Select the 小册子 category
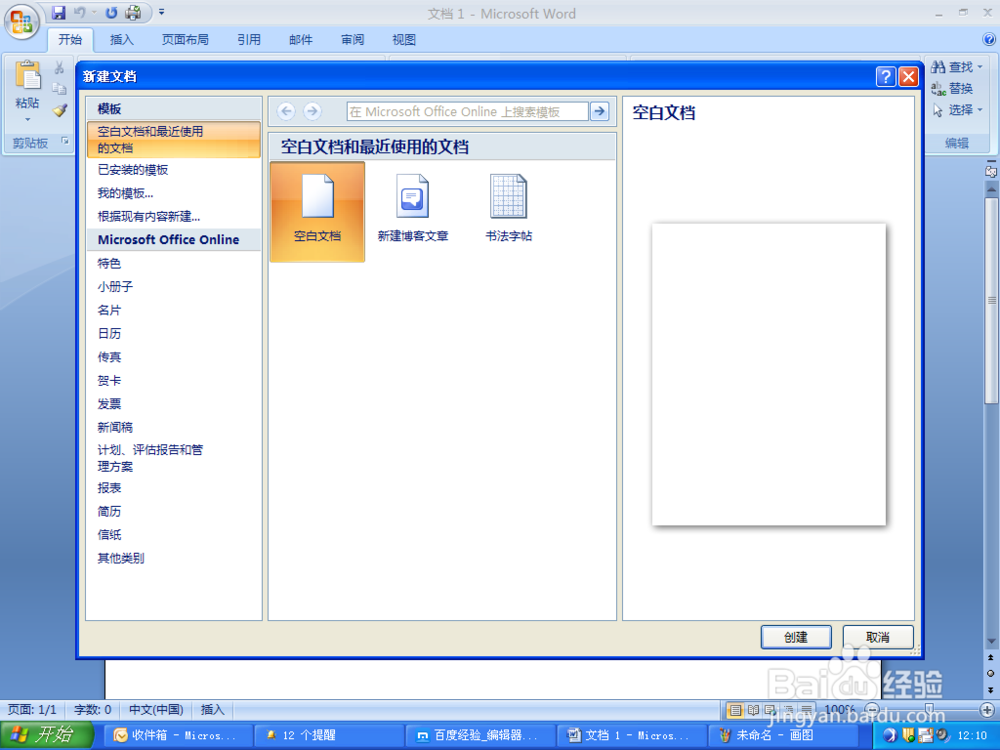Viewport: 1000px width, 750px height. coord(115,287)
